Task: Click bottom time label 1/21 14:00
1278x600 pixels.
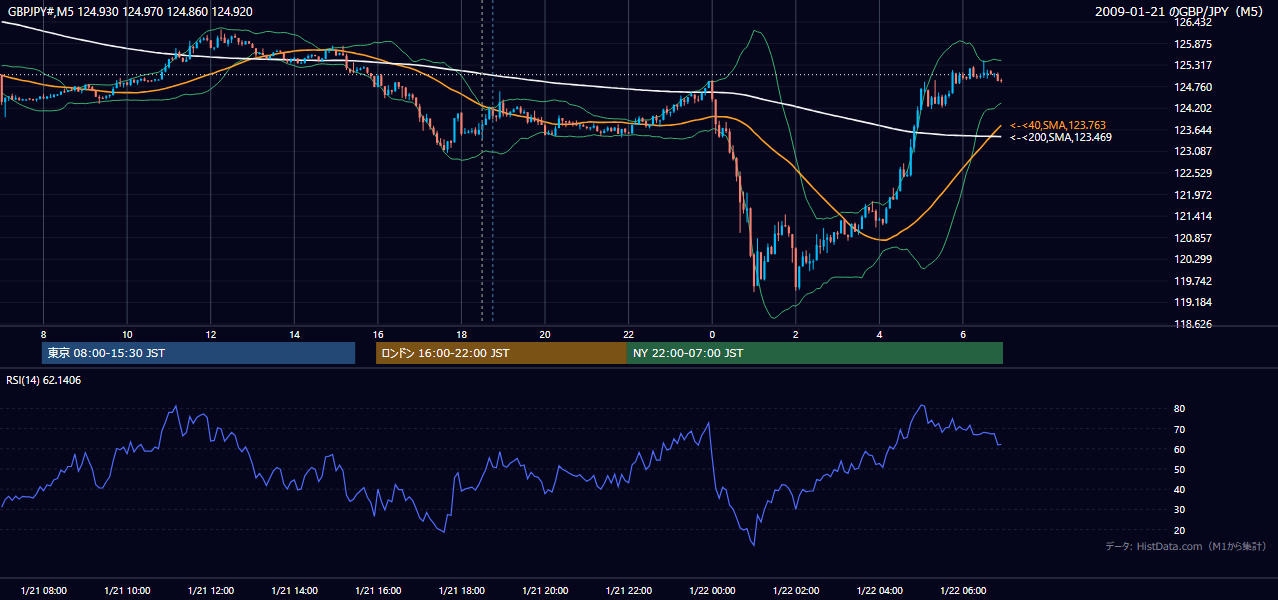Action: 294,591
